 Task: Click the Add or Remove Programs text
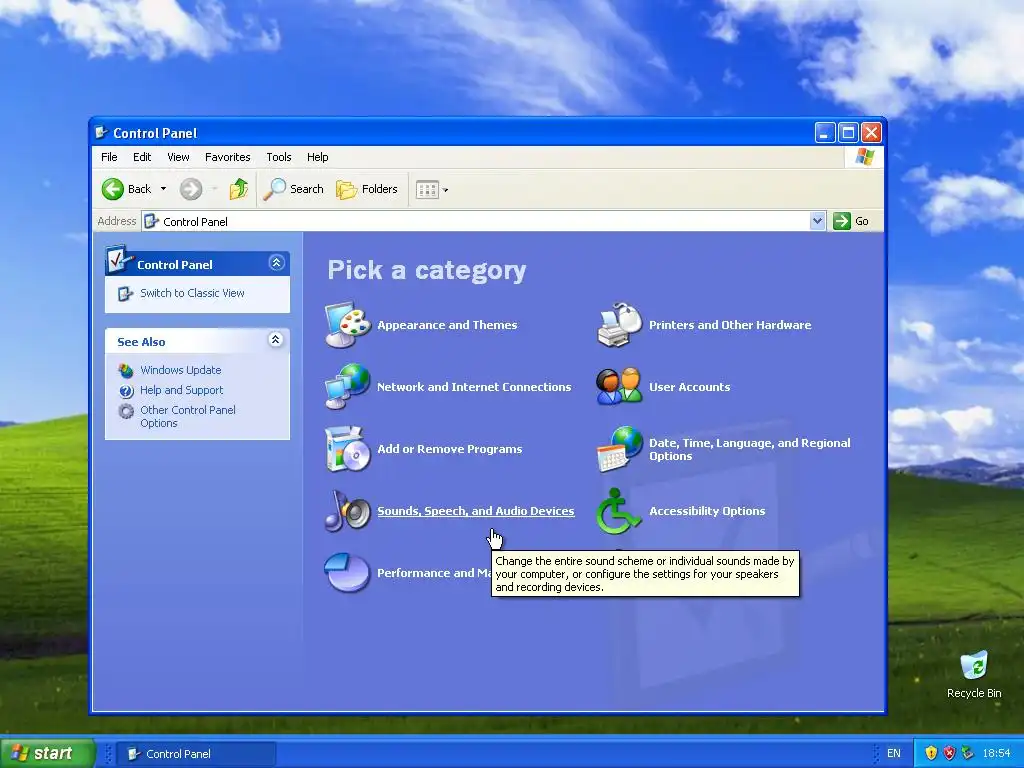point(449,449)
